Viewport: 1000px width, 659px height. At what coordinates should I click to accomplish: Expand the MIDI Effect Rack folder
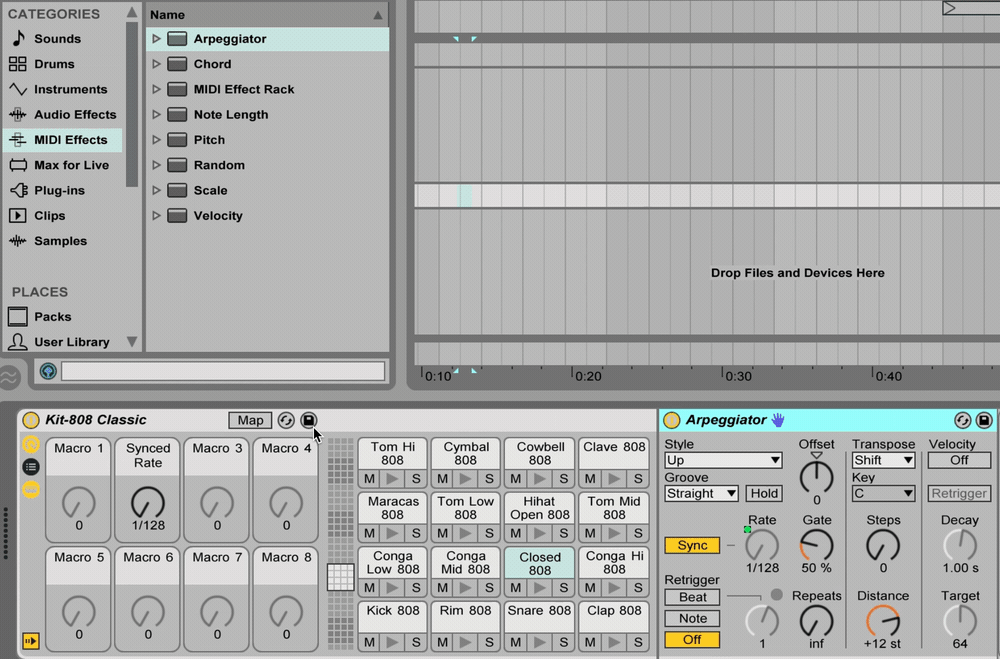click(156, 89)
